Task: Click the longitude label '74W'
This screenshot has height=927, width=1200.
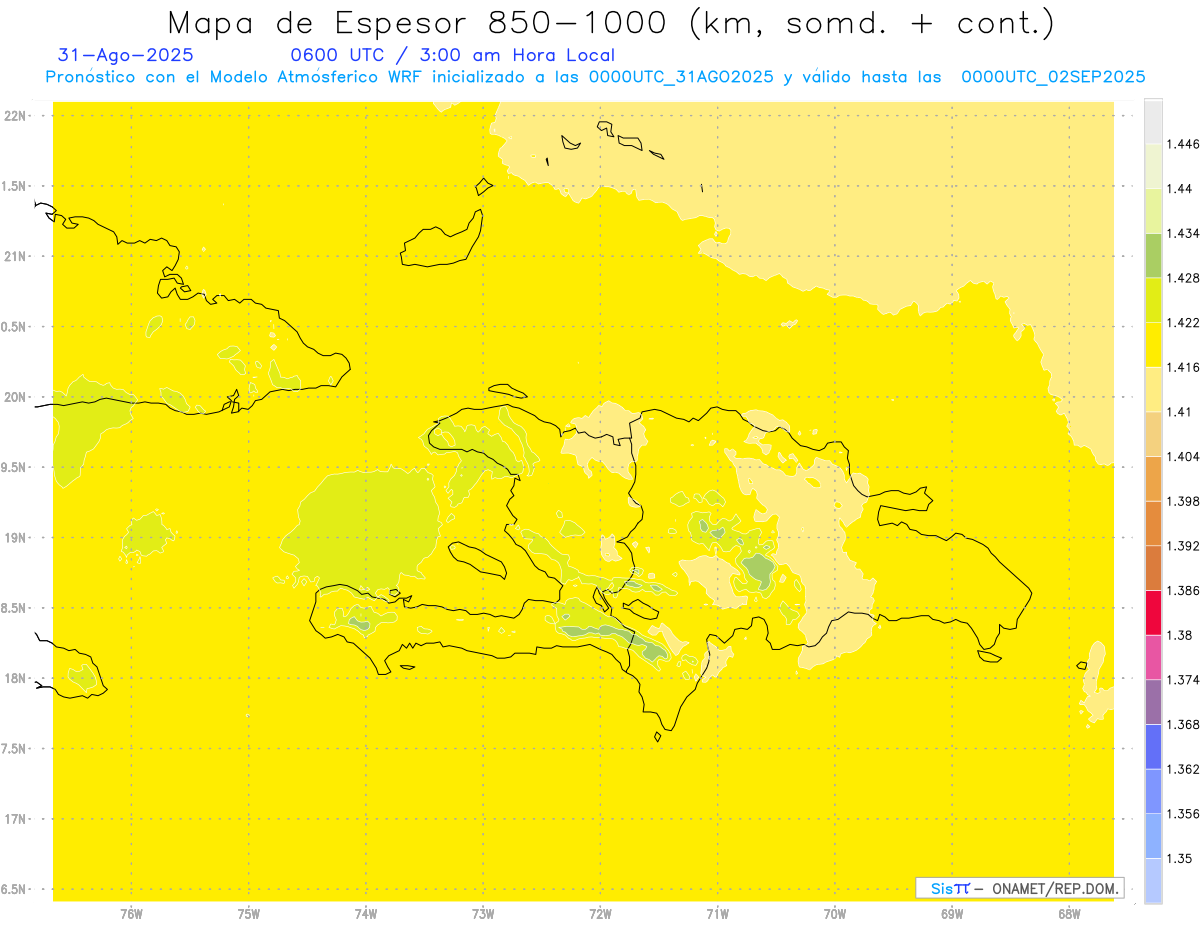Action: [366, 913]
